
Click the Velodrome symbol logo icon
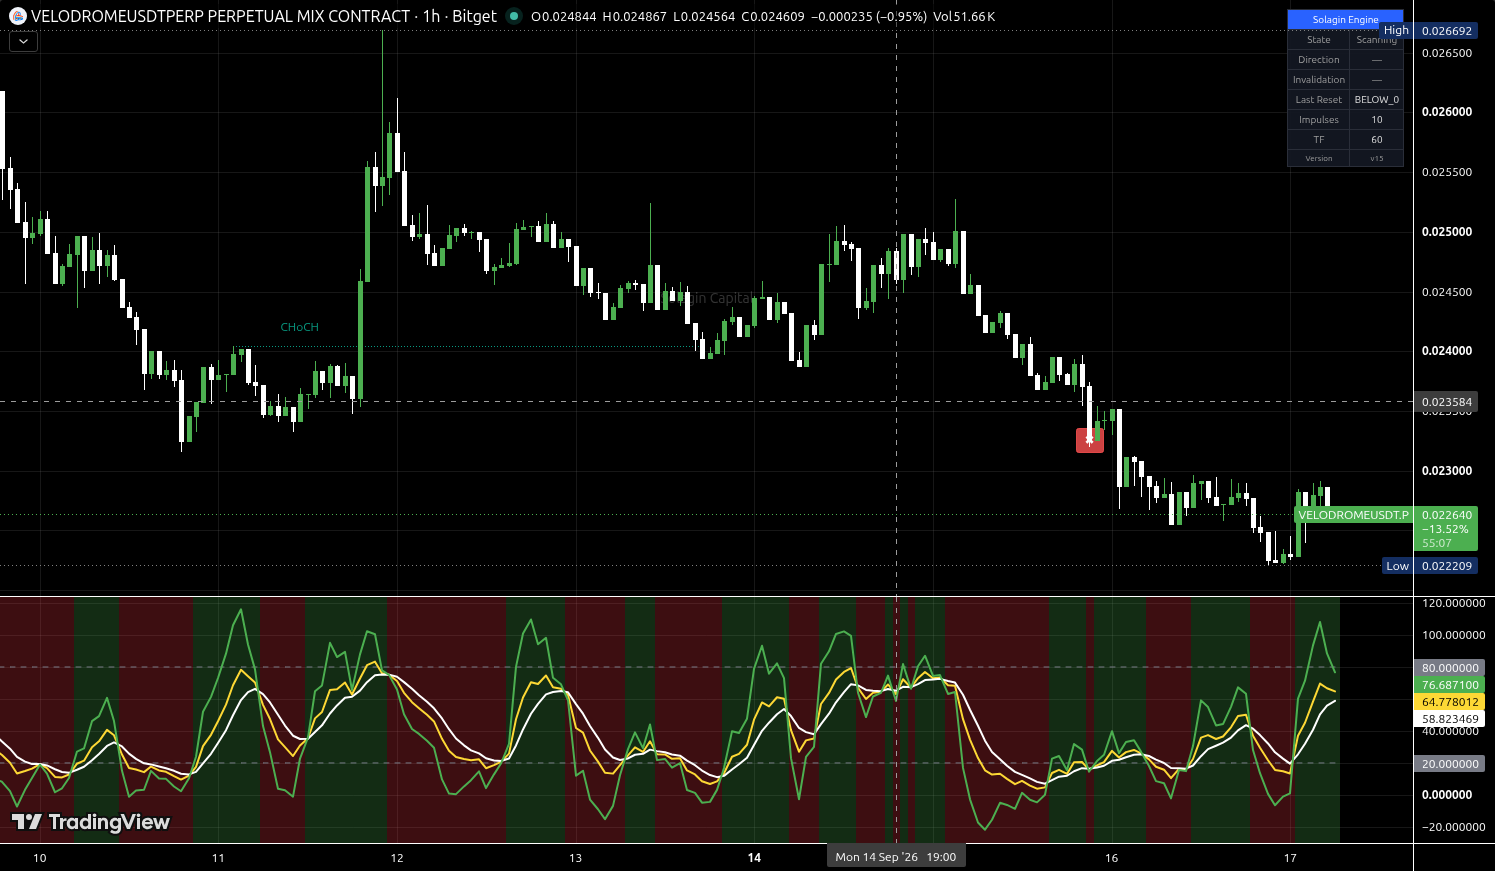[x=17, y=16]
